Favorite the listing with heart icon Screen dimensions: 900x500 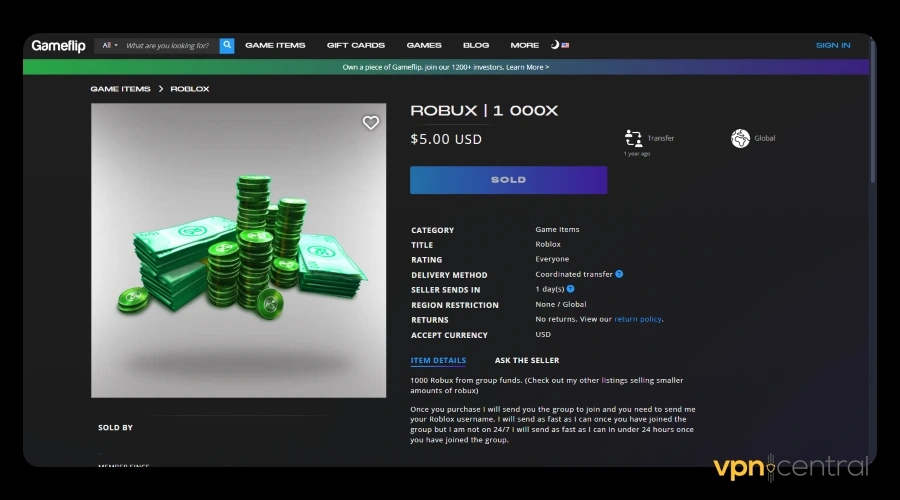click(x=371, y=122)
